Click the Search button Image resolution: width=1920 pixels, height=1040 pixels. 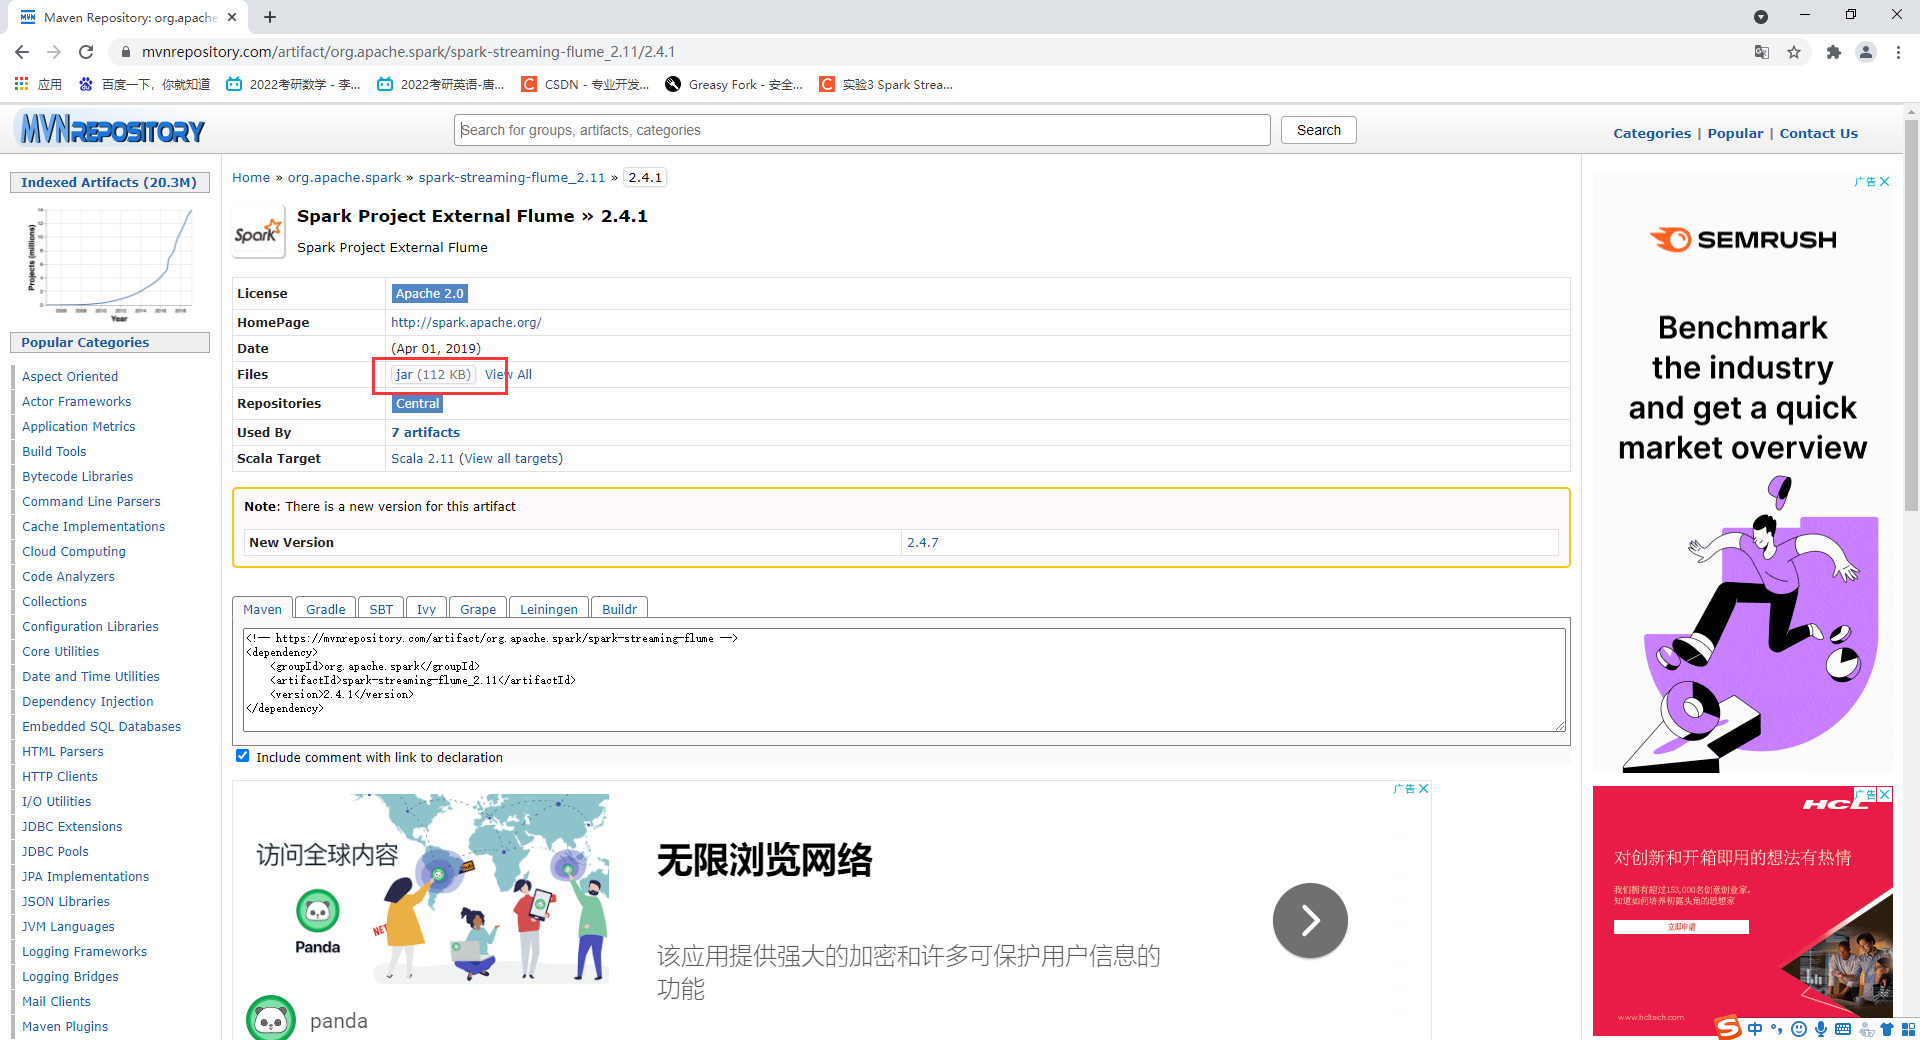point(1318,129)
